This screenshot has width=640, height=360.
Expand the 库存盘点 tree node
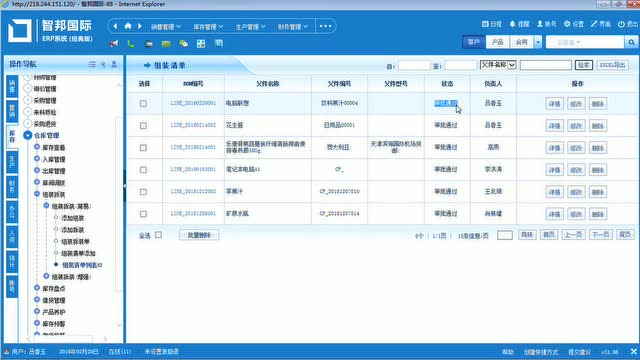(37, 288)
